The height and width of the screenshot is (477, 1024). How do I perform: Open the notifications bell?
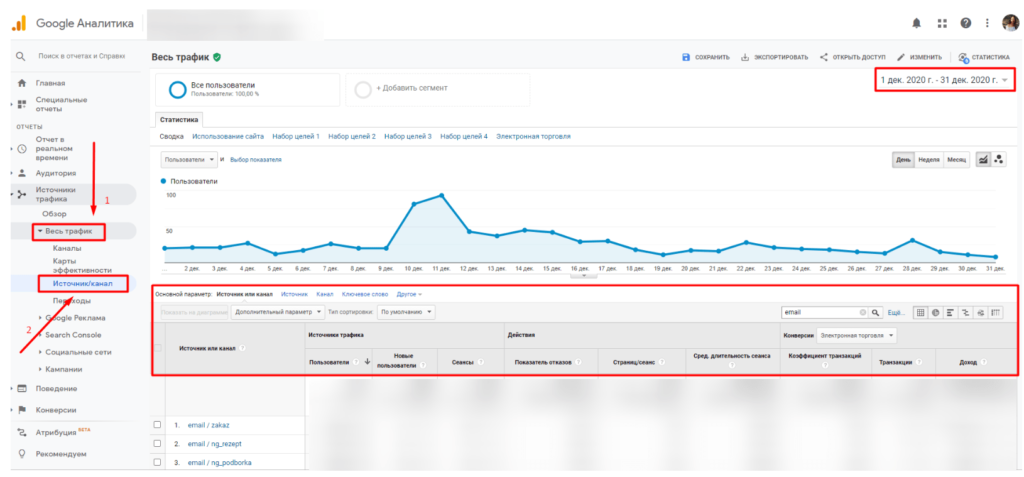pyautogui.click(x=917, y=24)
